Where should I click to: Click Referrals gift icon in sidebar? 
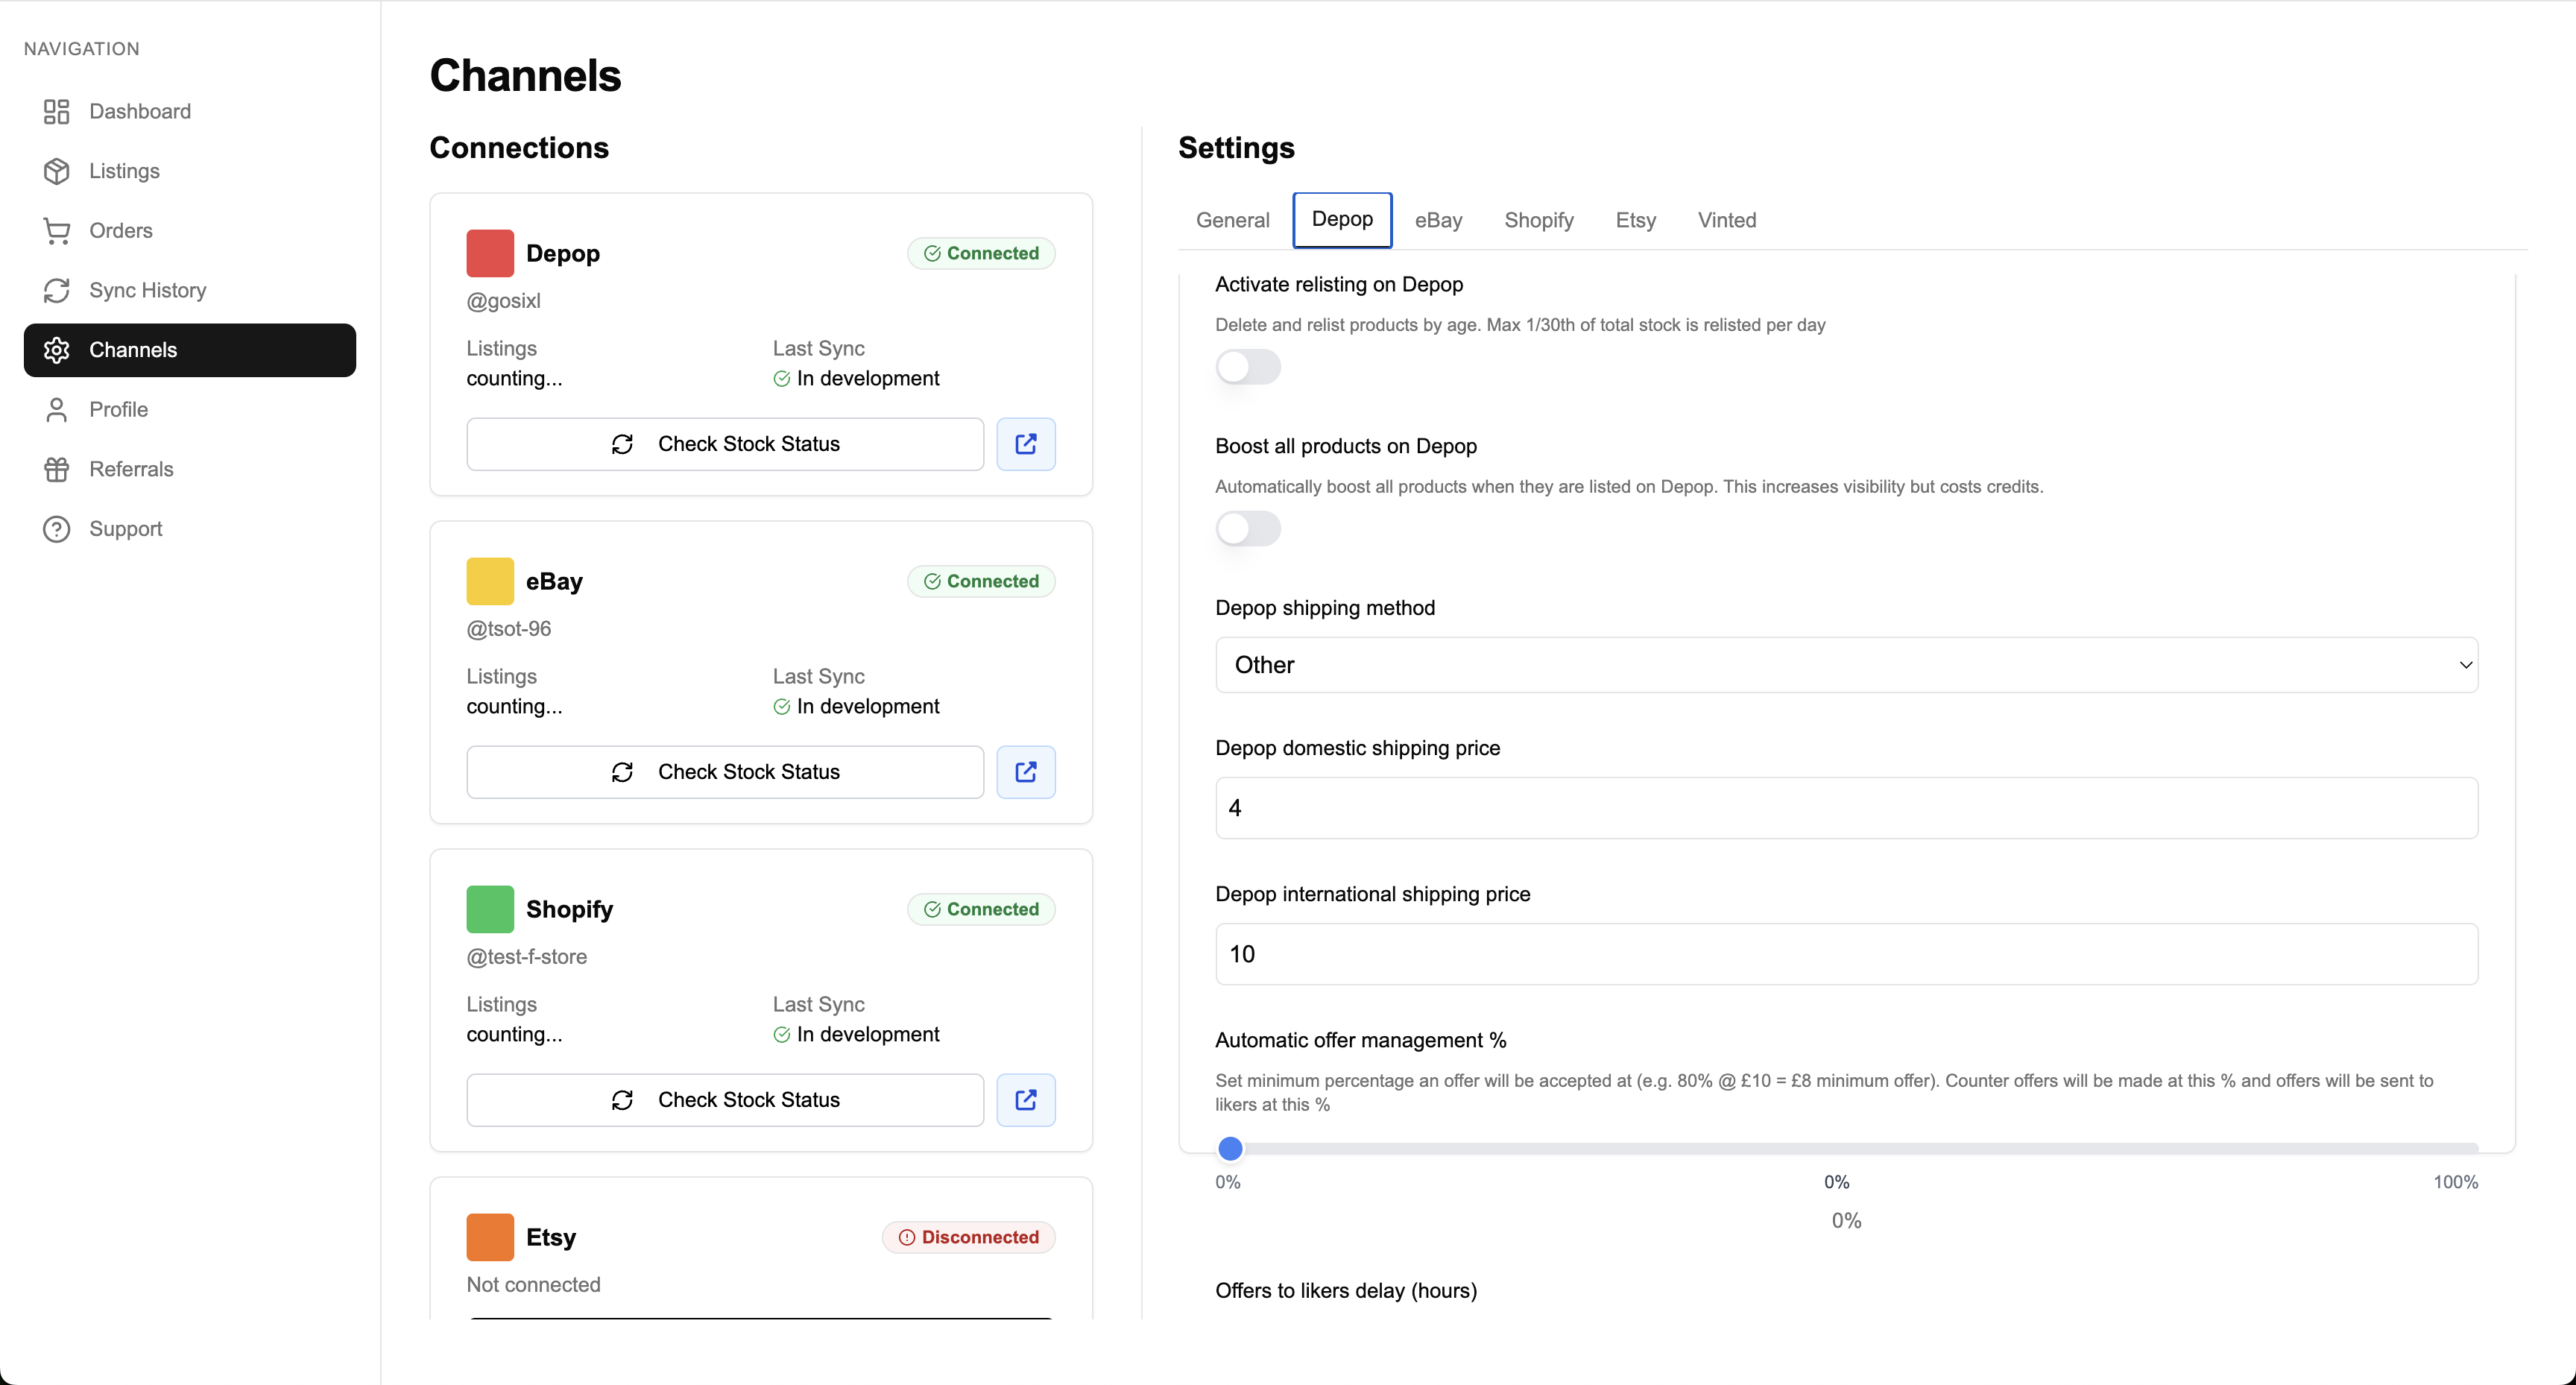pyautogui.click(x=56, y=469)
